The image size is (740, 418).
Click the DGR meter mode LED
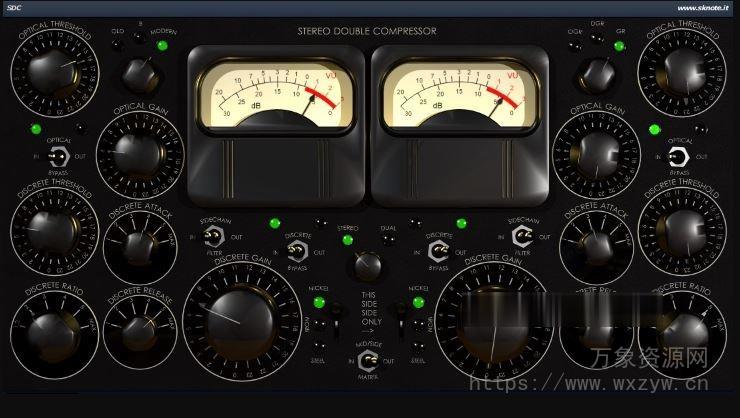597,38
